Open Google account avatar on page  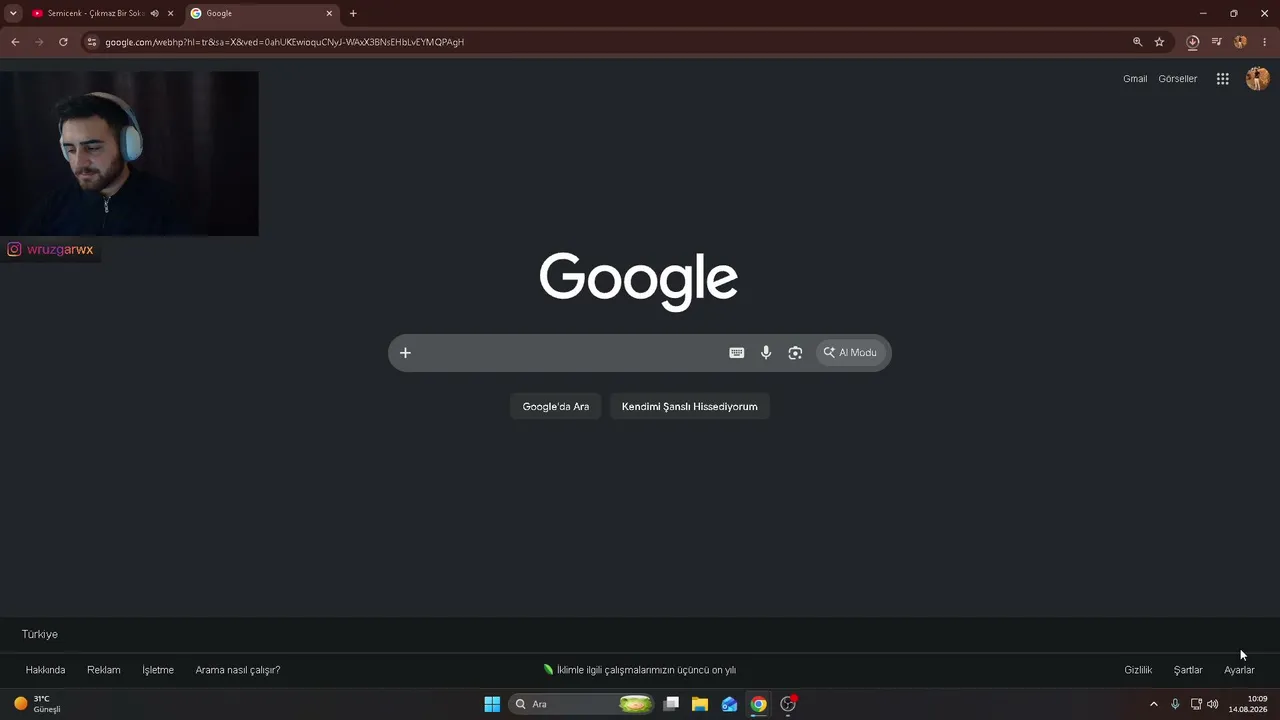pyautogui.click(x=1257, y=79)
